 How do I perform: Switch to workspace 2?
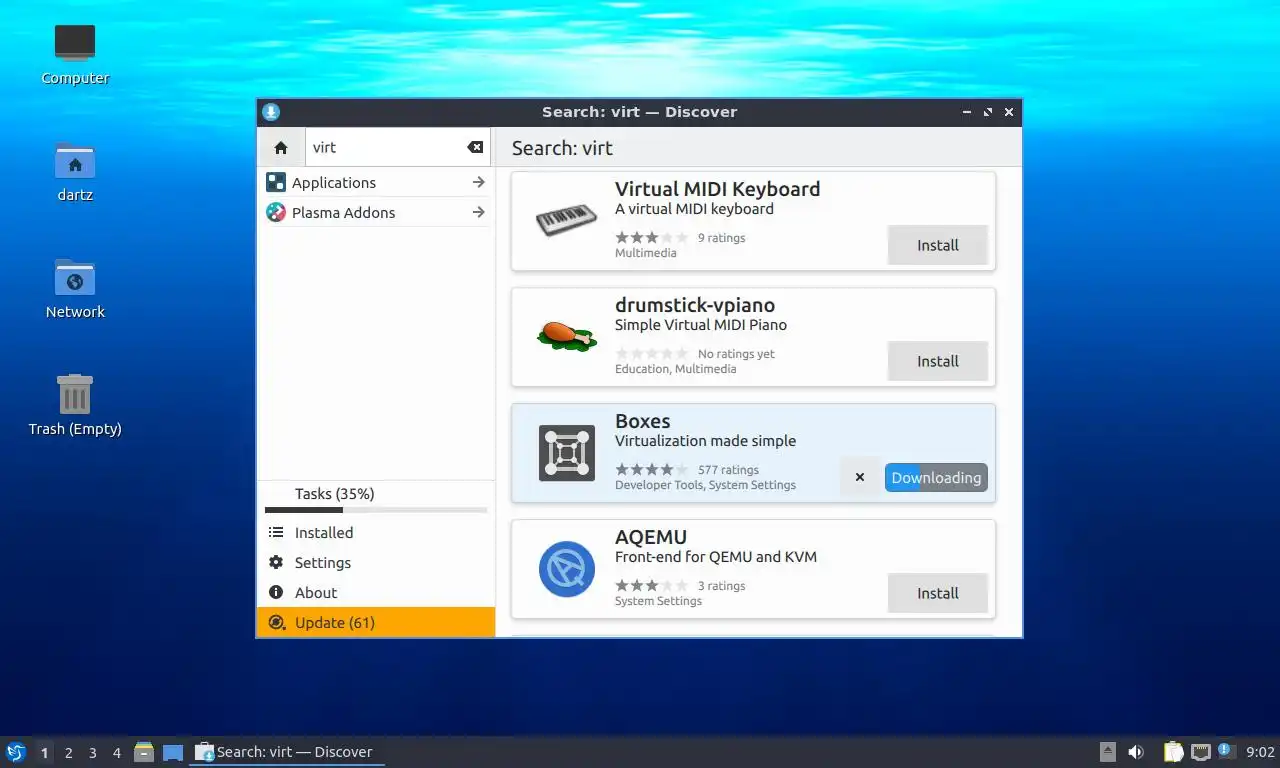[x=68, y=753]
